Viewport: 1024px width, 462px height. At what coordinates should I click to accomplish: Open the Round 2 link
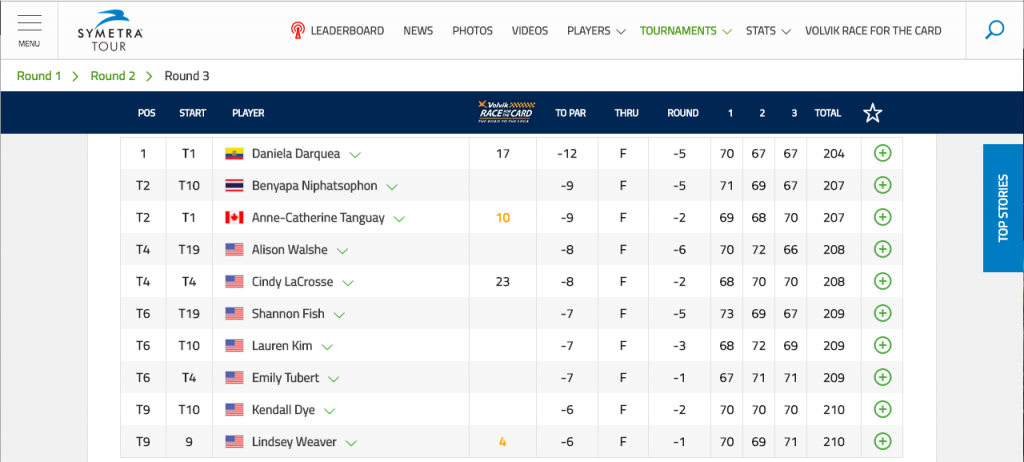112,76
